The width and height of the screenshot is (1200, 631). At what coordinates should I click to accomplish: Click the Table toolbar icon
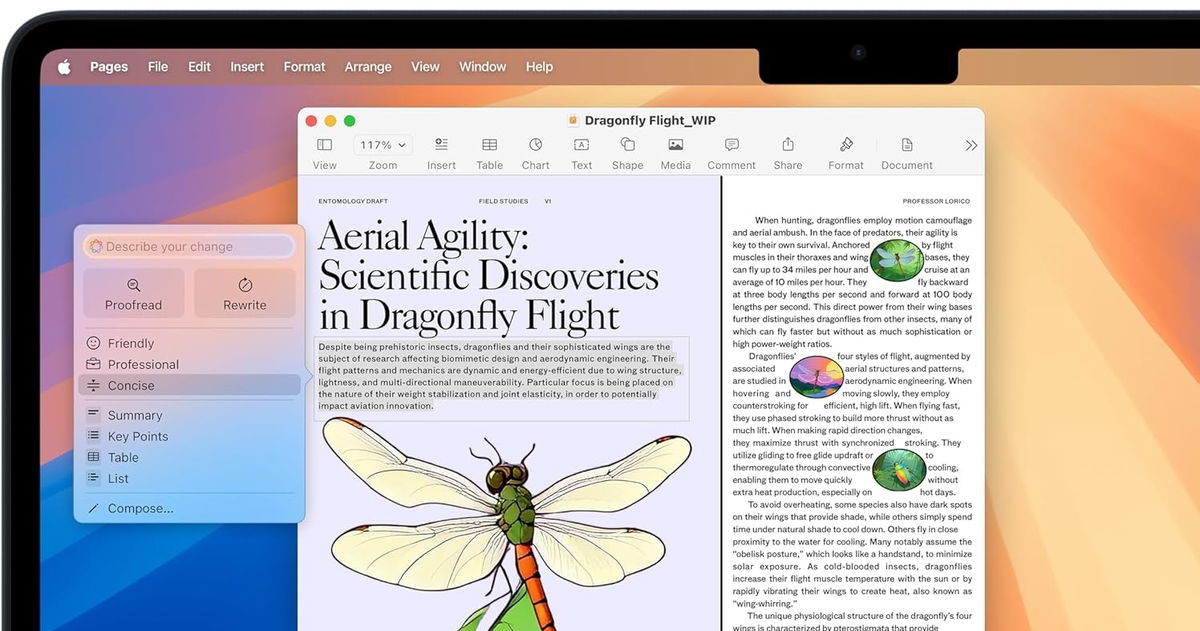pos(489,145)
